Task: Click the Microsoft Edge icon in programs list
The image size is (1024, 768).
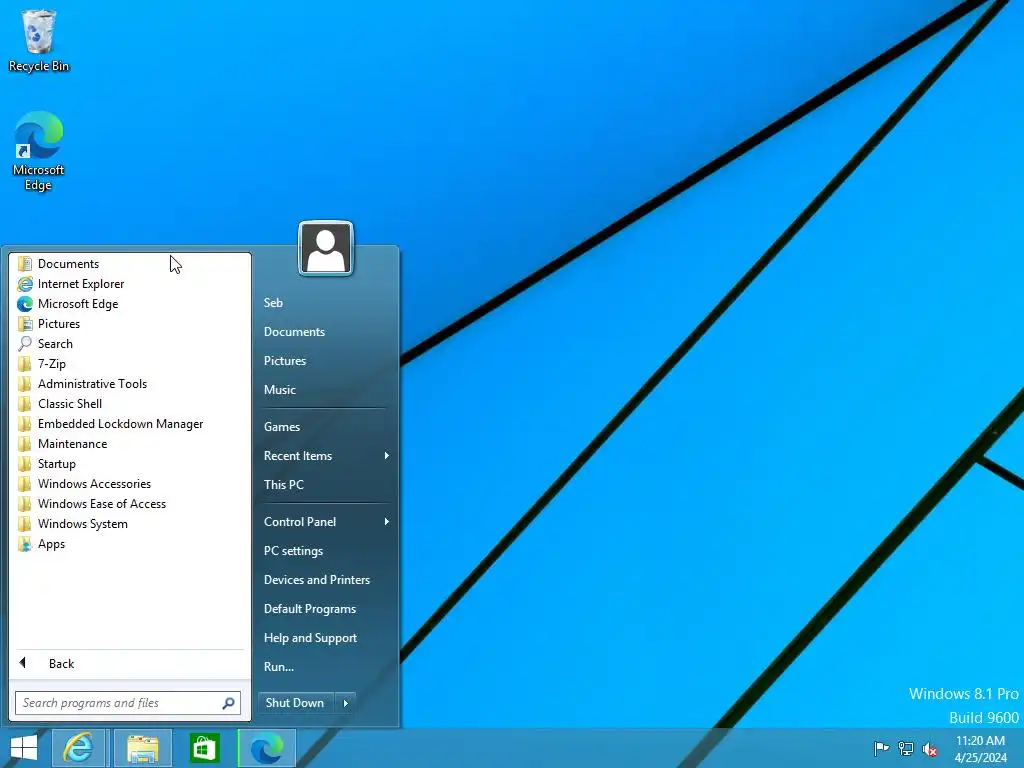Action: point(25,304)
